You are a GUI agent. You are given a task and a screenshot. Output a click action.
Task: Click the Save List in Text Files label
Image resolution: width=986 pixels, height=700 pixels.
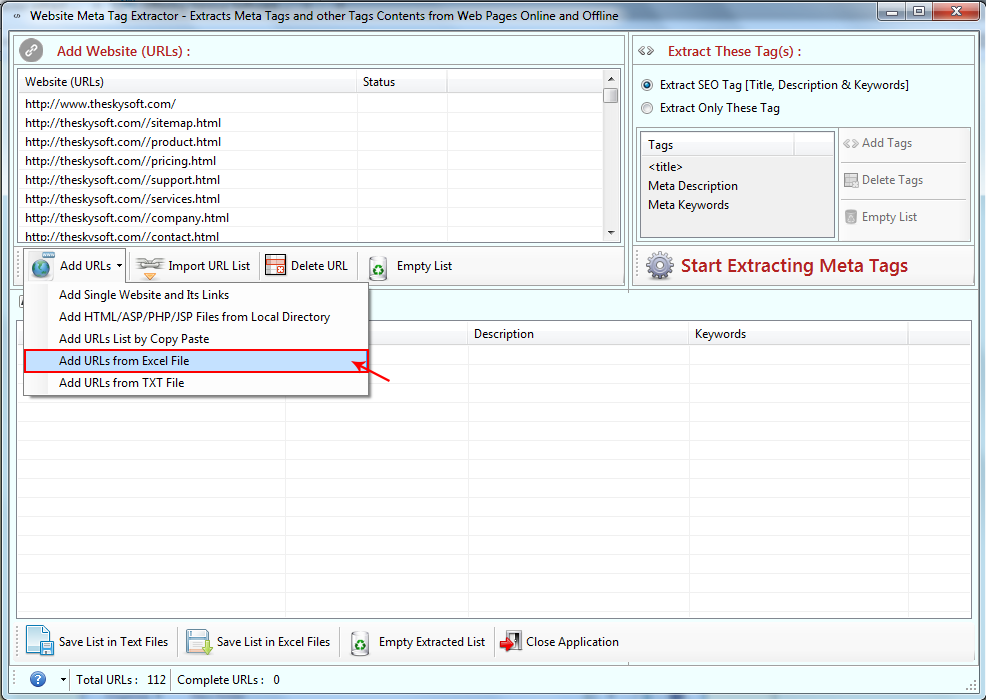114,642
